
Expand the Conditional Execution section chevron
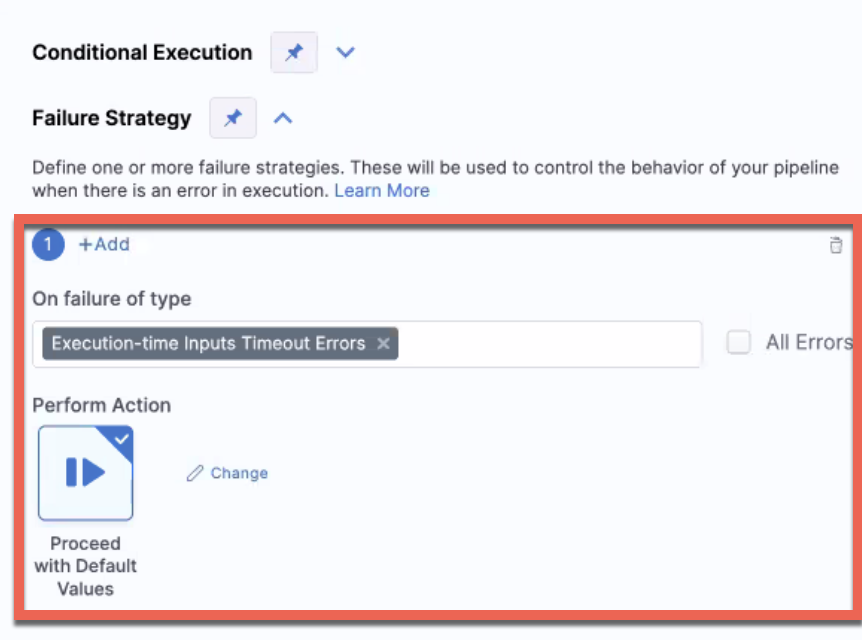coord(345,53)
